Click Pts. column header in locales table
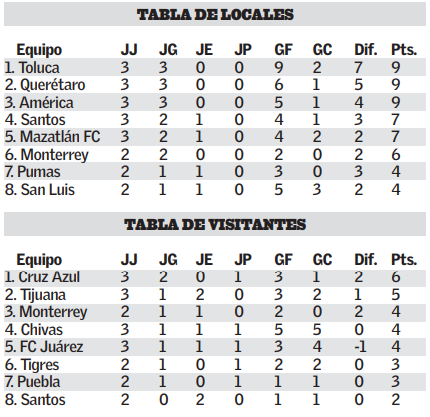The width and height of the screenshot is (430, 417). [404, 50]
